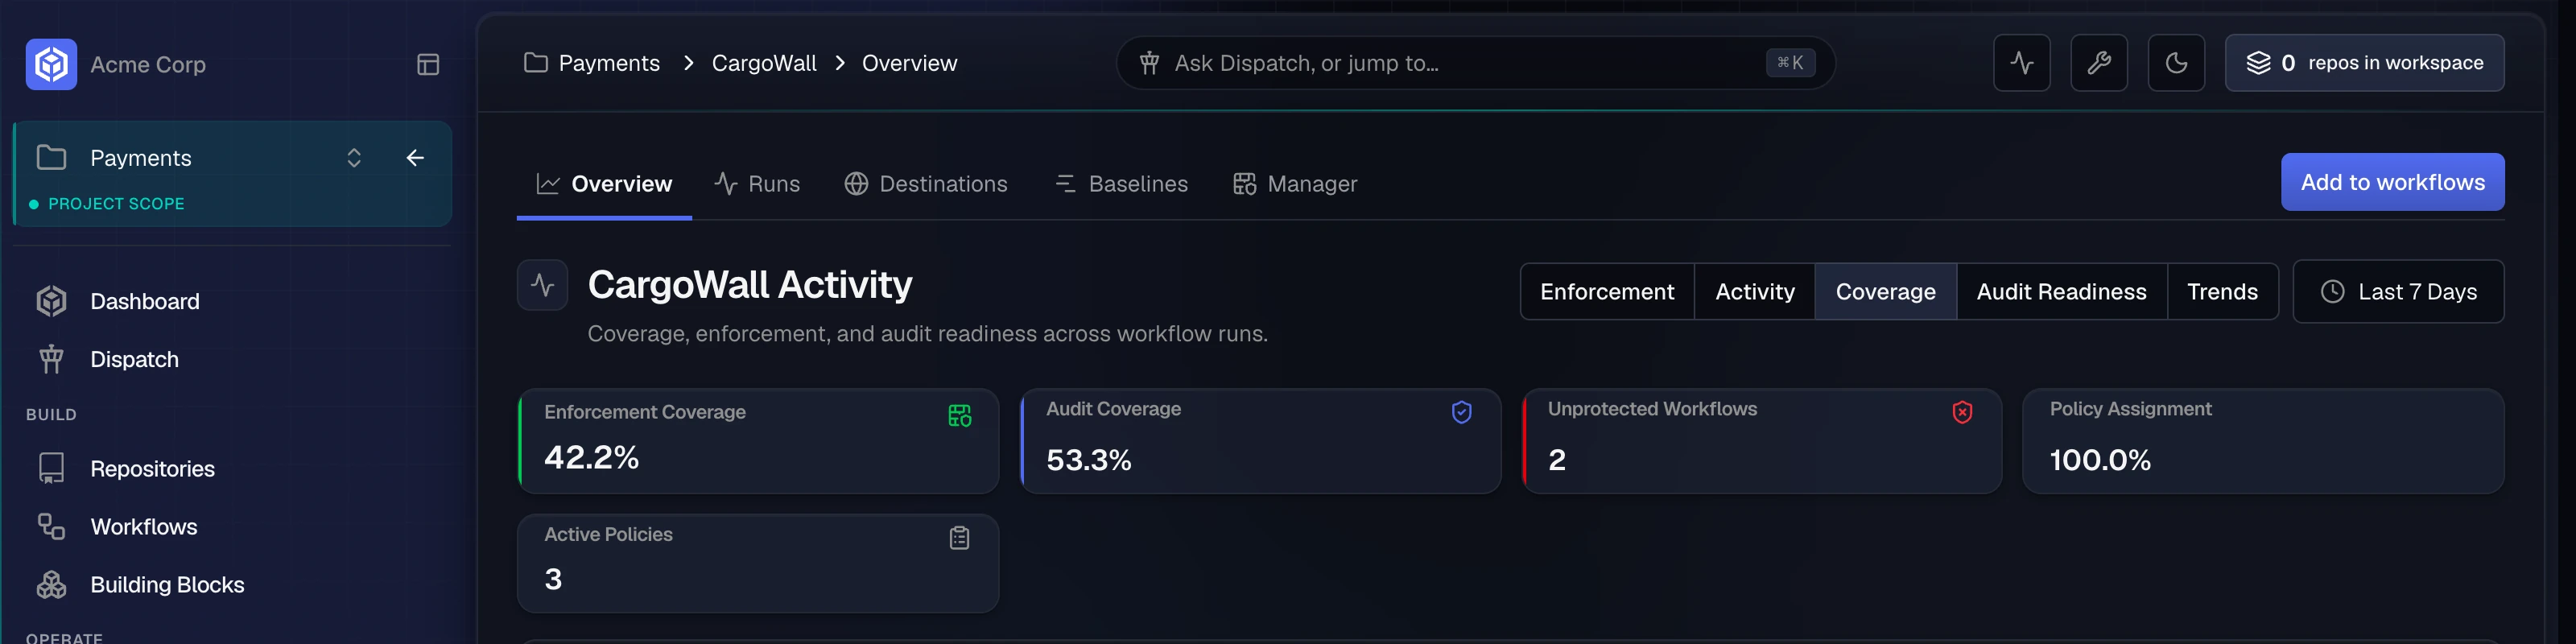Click the activity pulse icon in top bar

(x=2021, y=63)
